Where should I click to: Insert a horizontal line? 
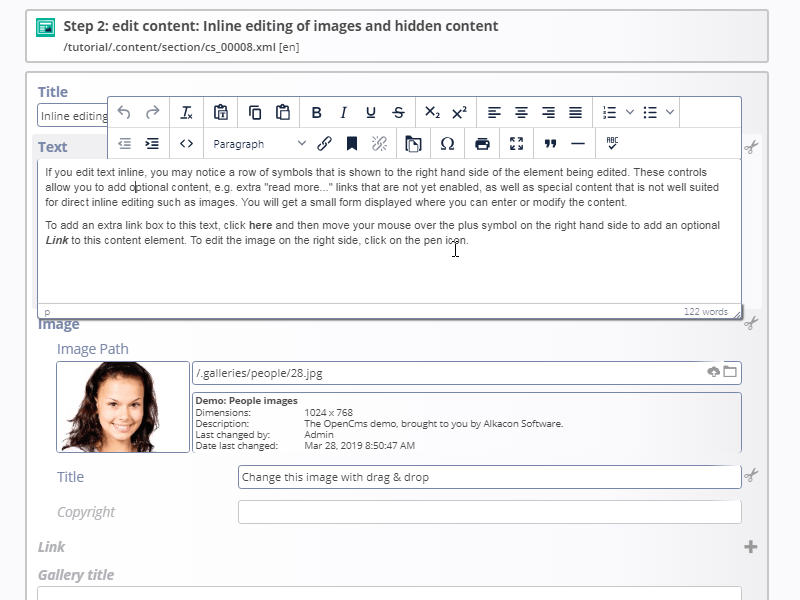578,144
